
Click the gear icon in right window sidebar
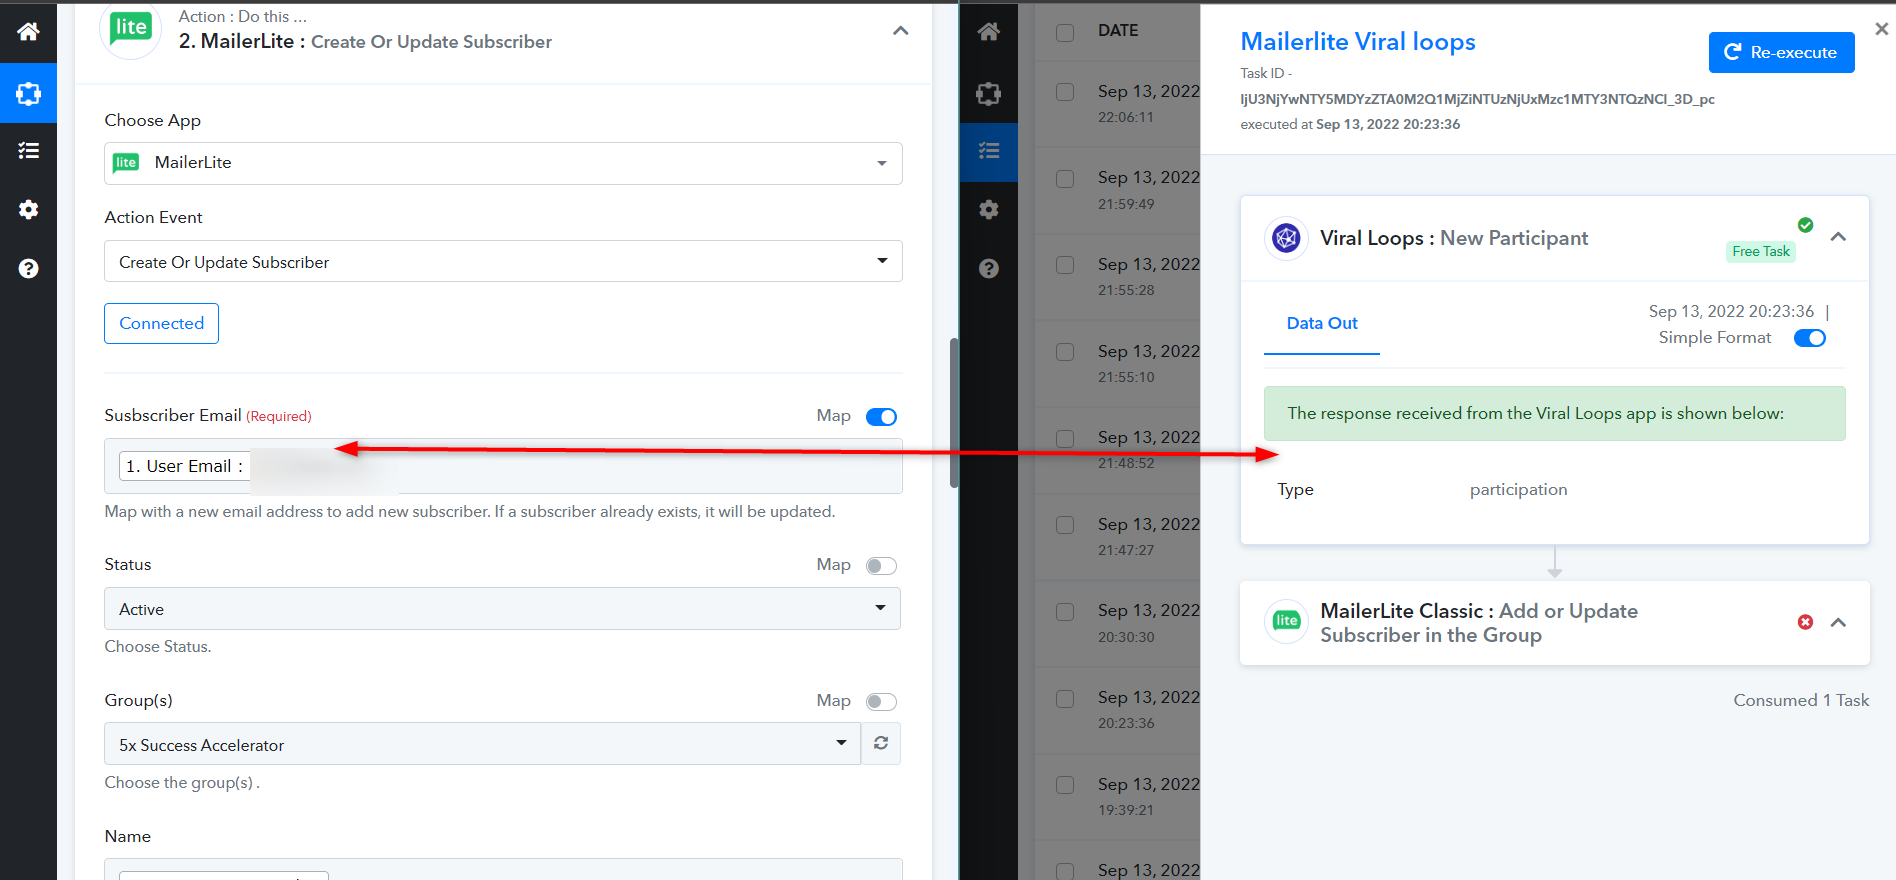pos(989,209)
